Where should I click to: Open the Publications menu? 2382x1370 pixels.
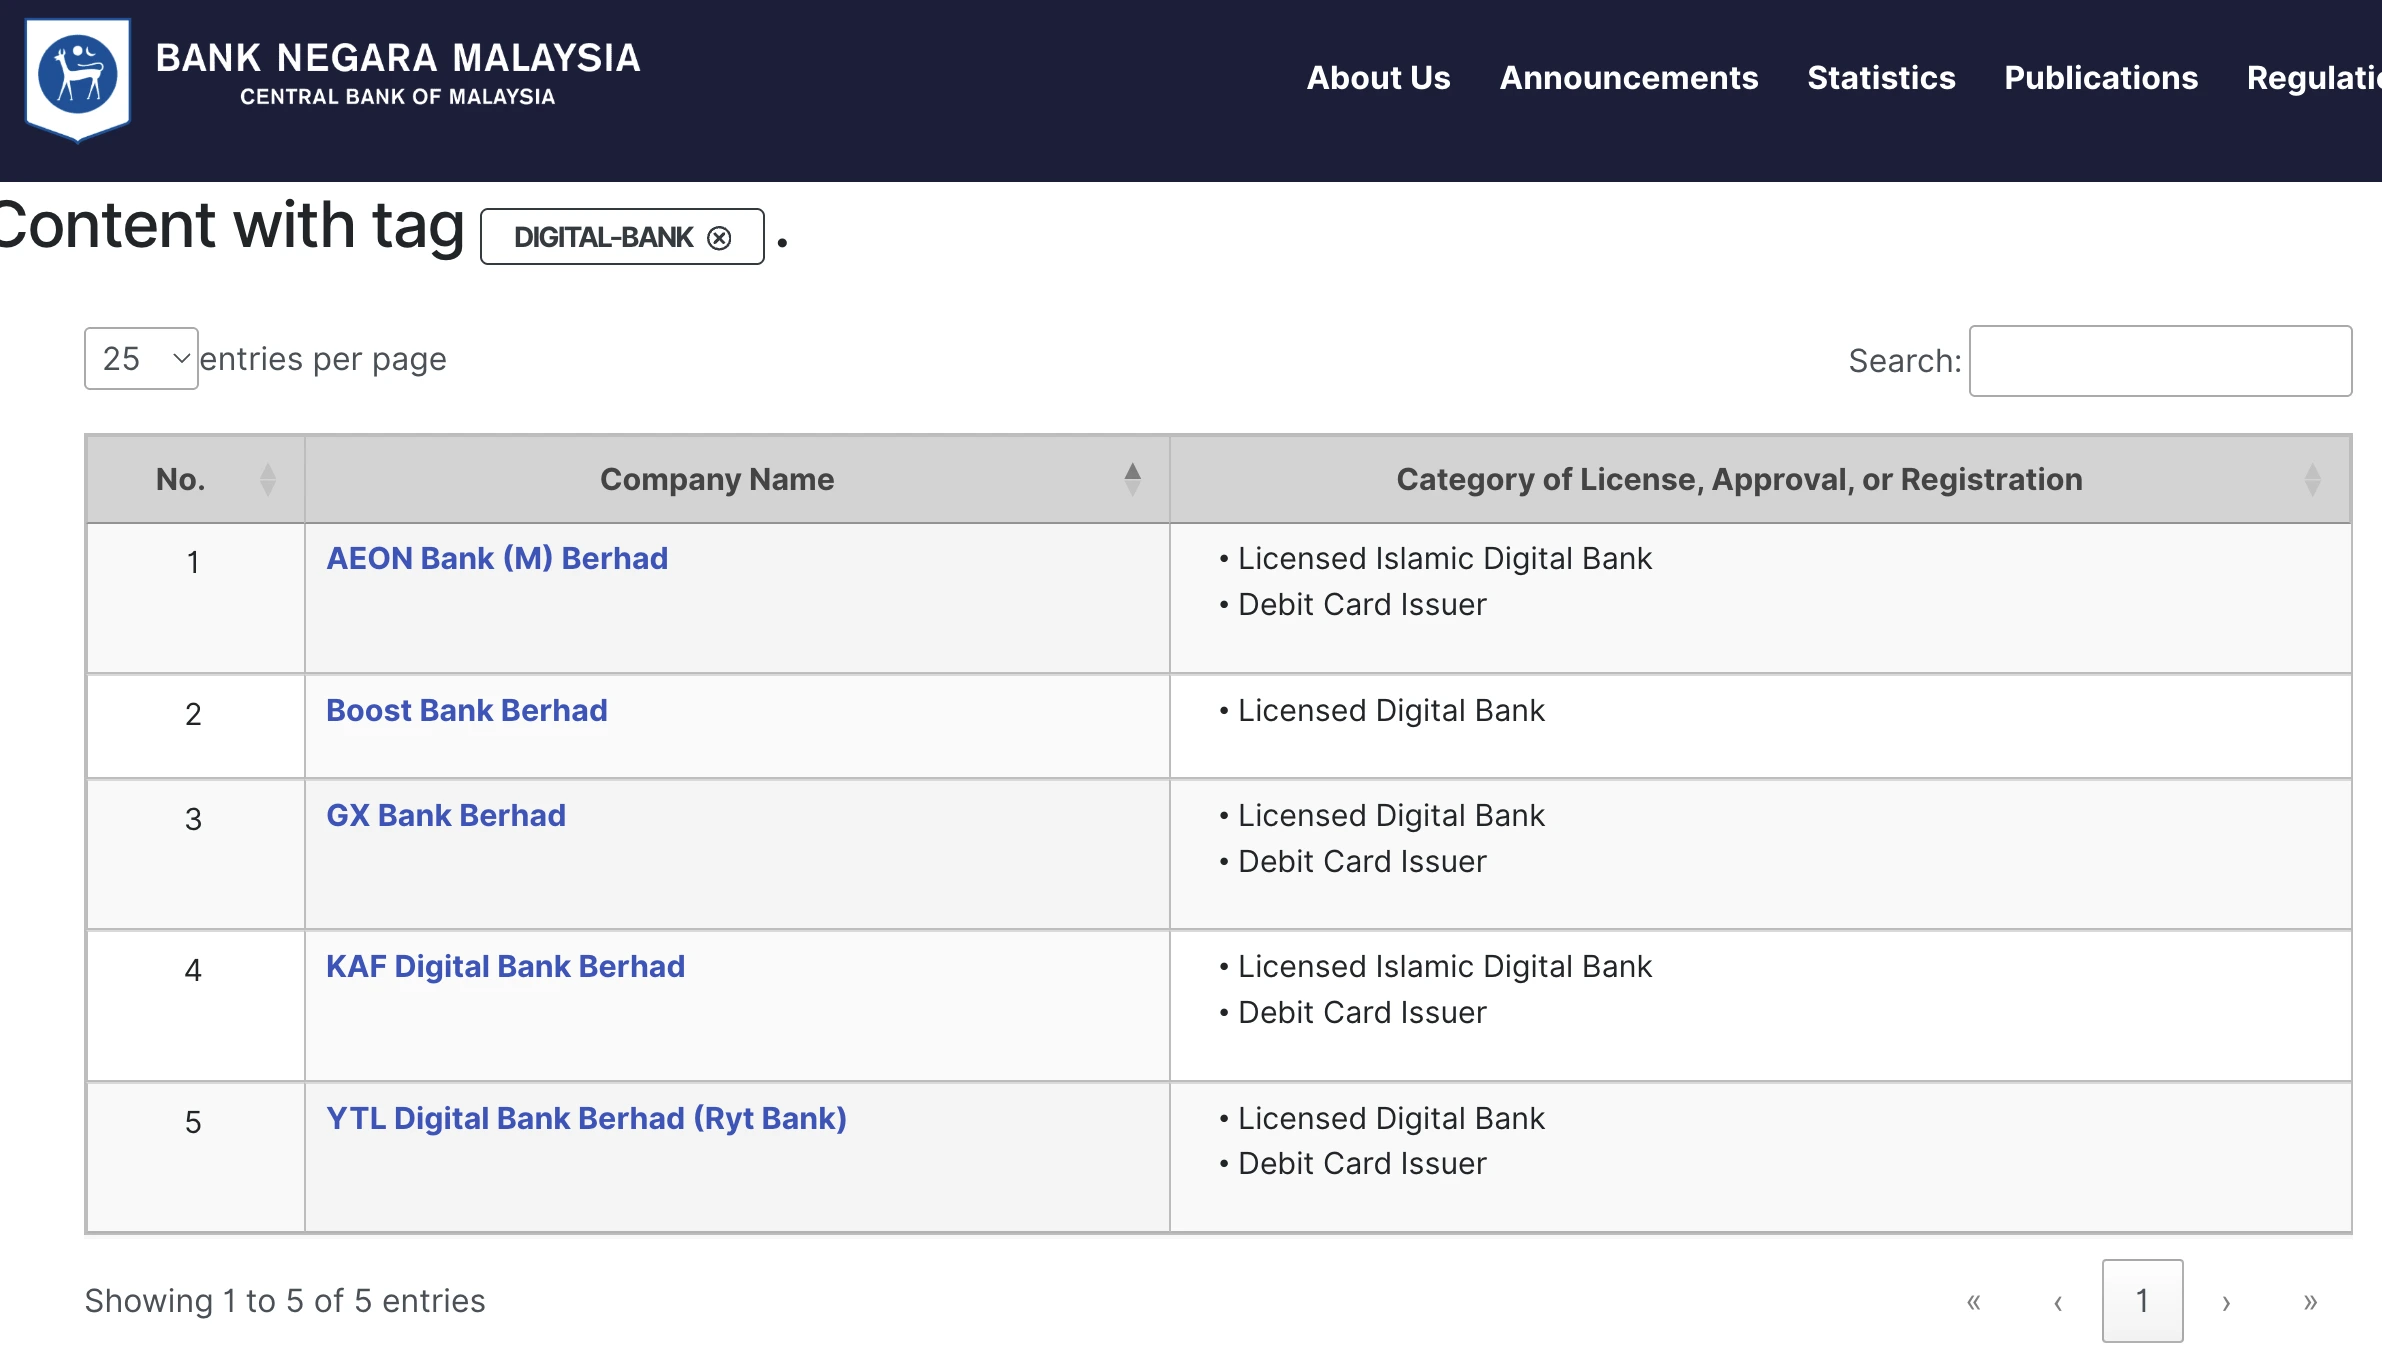(2101, 78)
